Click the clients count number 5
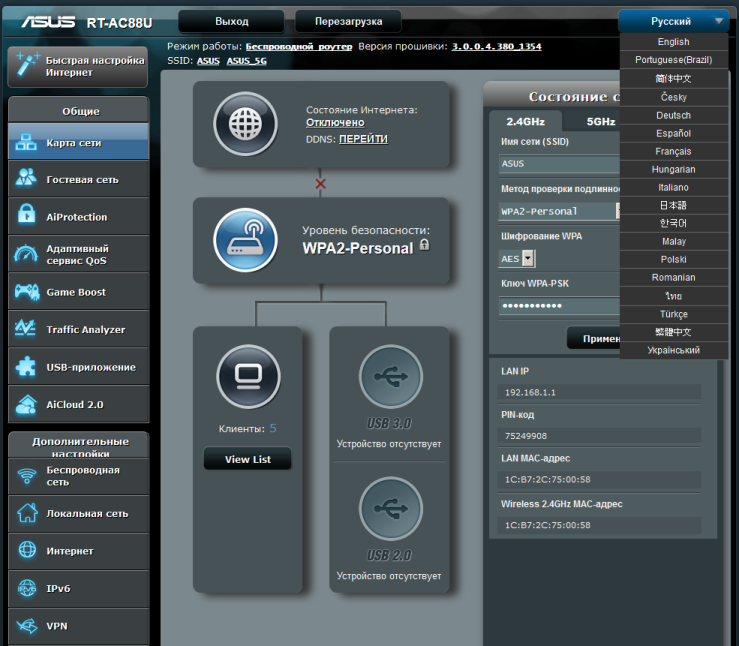 coord(273,428)
